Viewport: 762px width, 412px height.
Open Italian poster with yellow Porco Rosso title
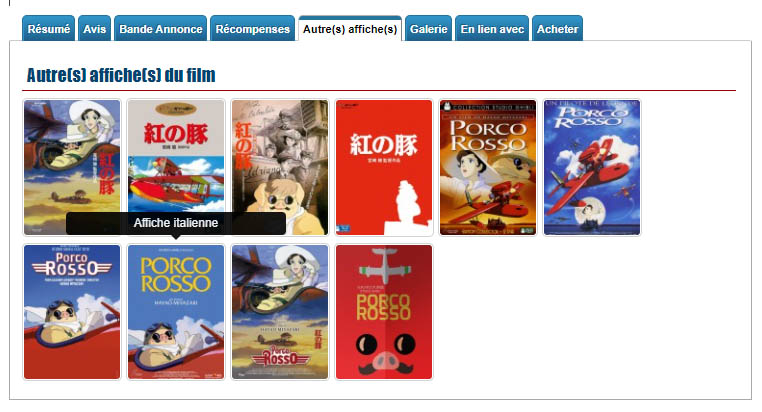176,312
